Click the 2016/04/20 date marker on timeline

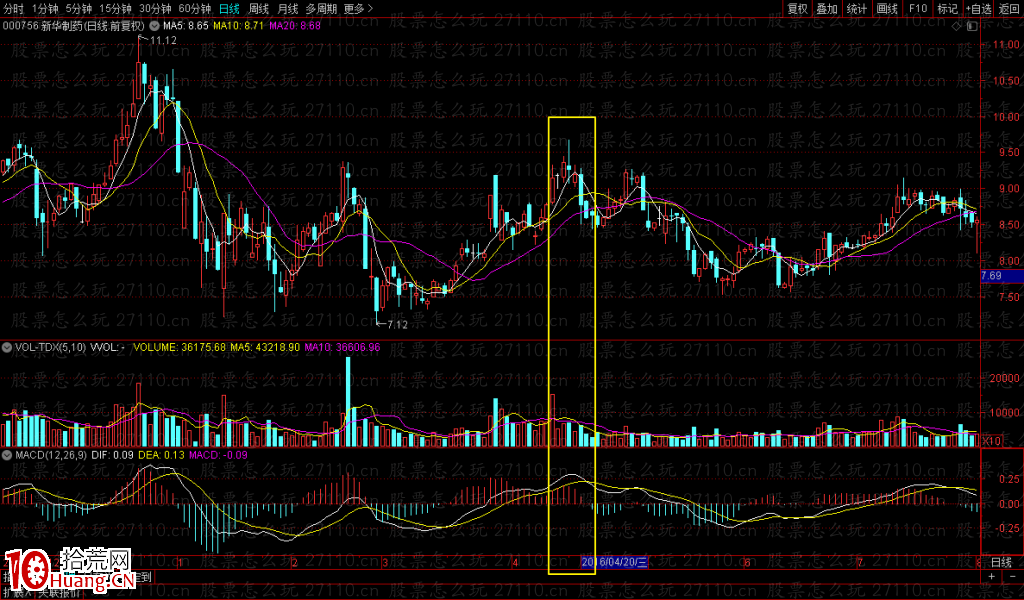coord(614,562)
